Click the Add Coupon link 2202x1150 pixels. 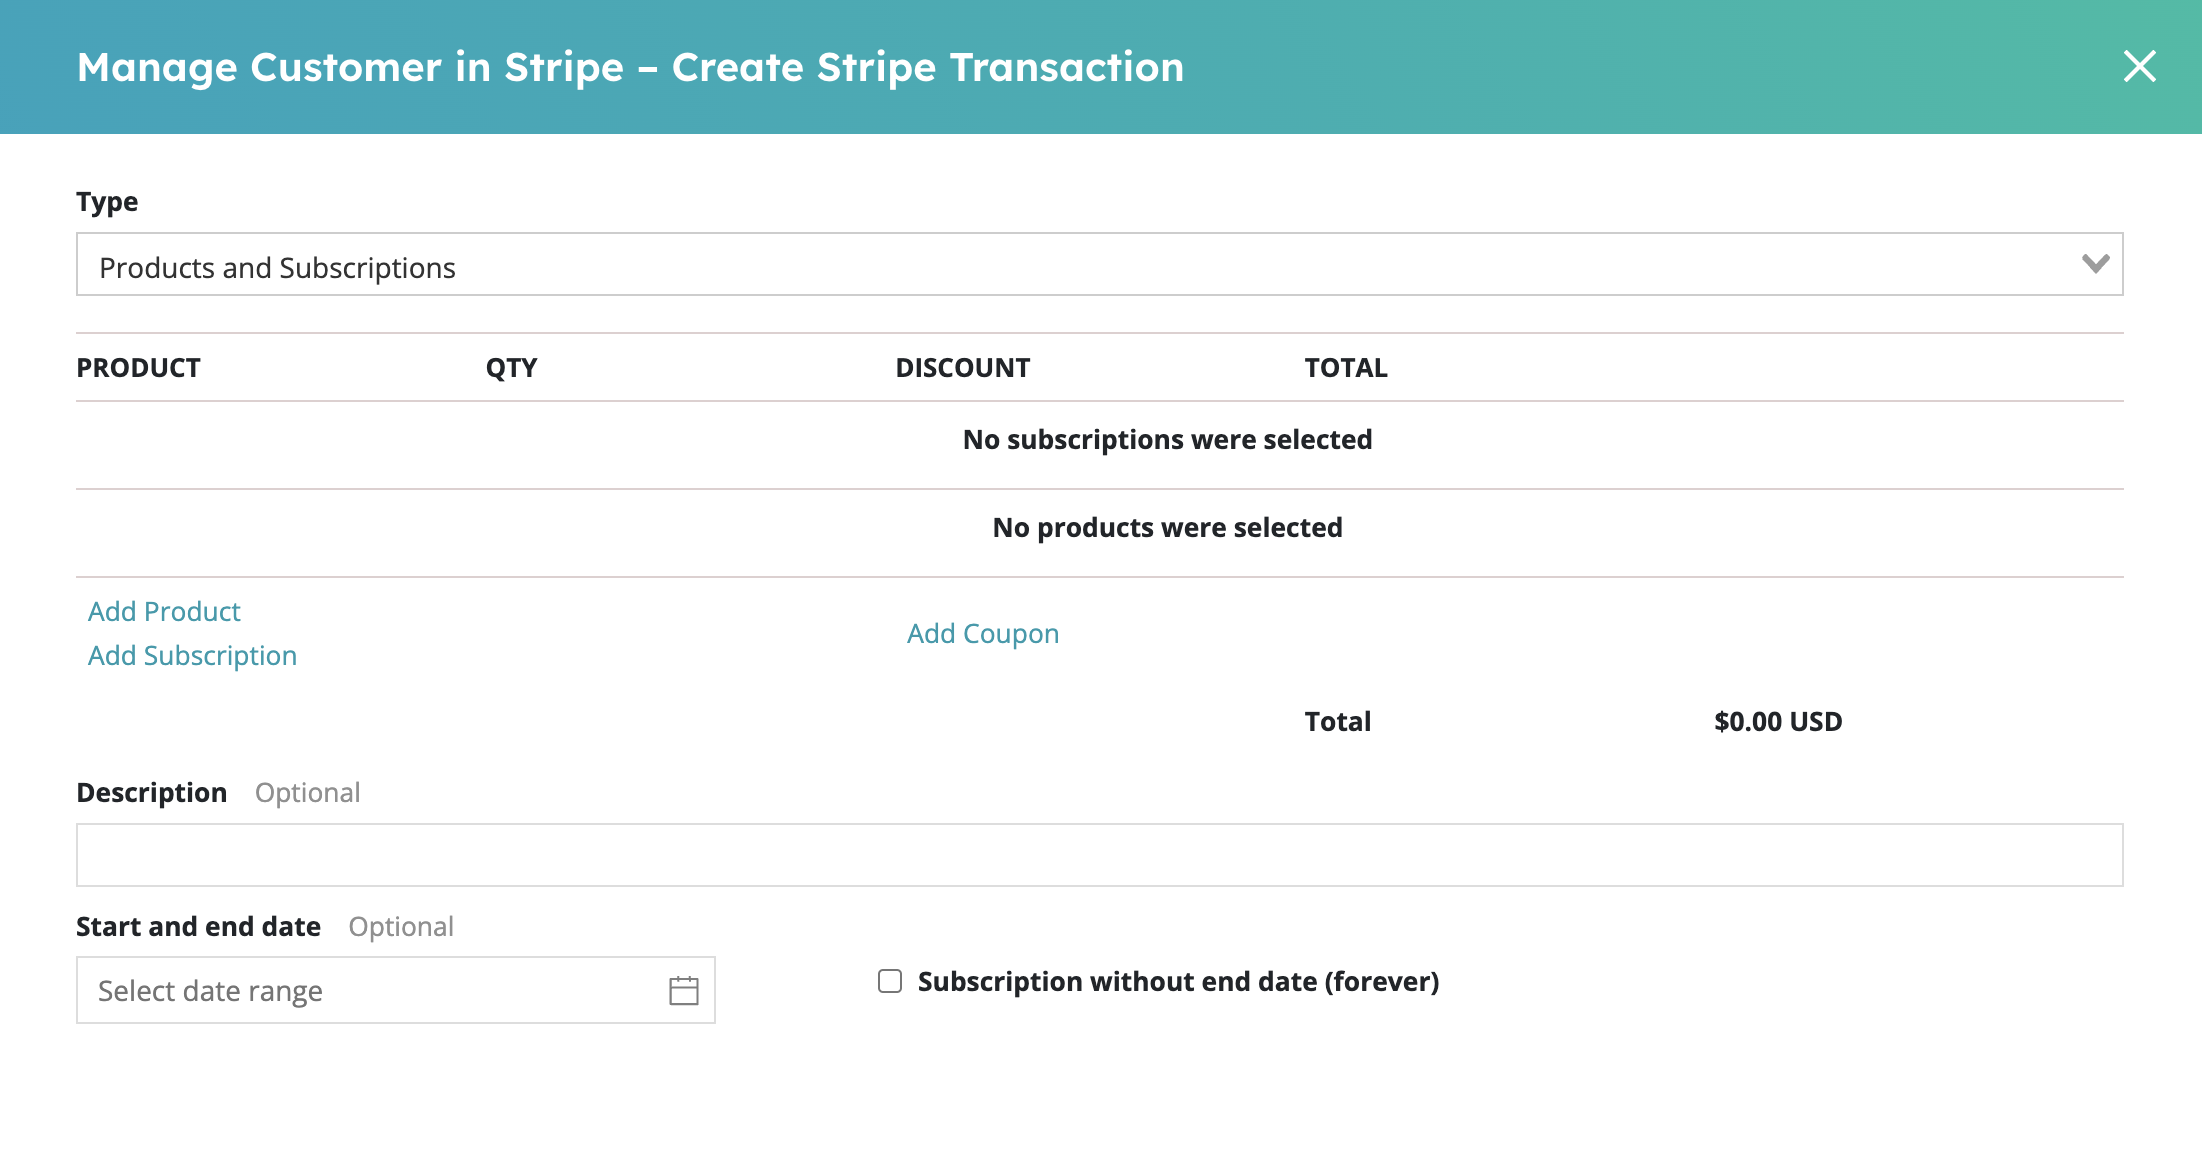983,633
